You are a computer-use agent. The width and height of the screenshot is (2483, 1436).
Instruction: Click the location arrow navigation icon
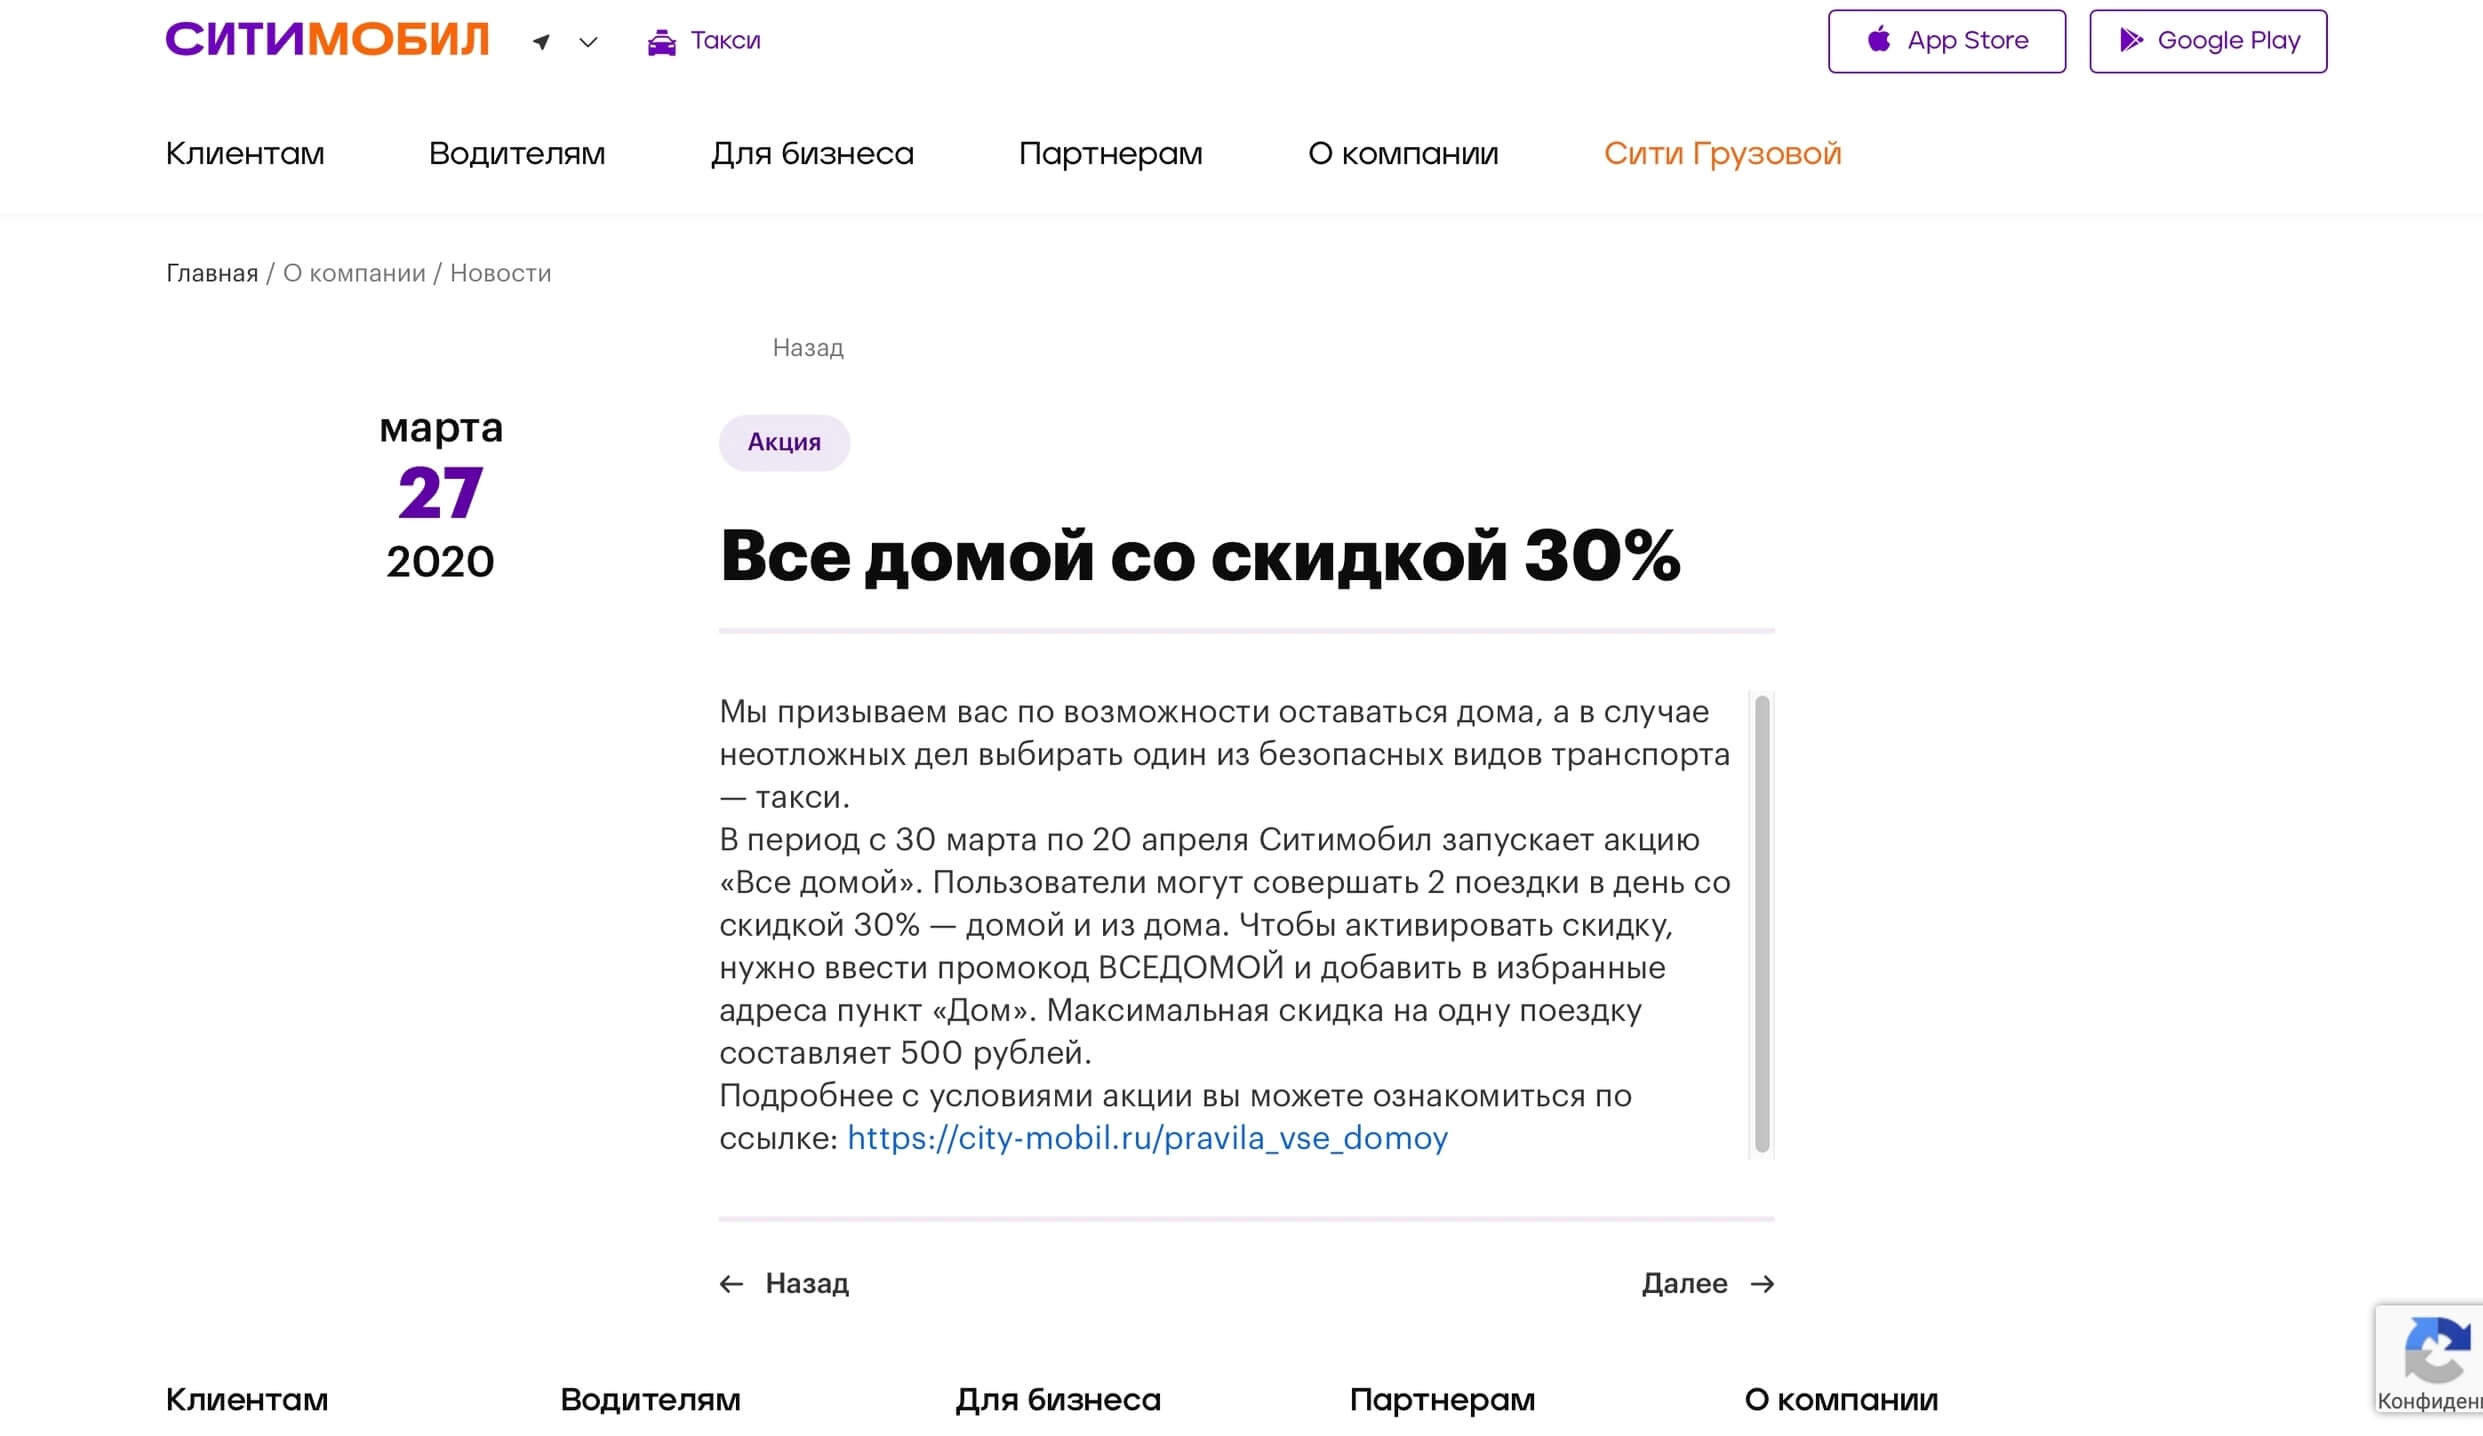coord(542,41)
